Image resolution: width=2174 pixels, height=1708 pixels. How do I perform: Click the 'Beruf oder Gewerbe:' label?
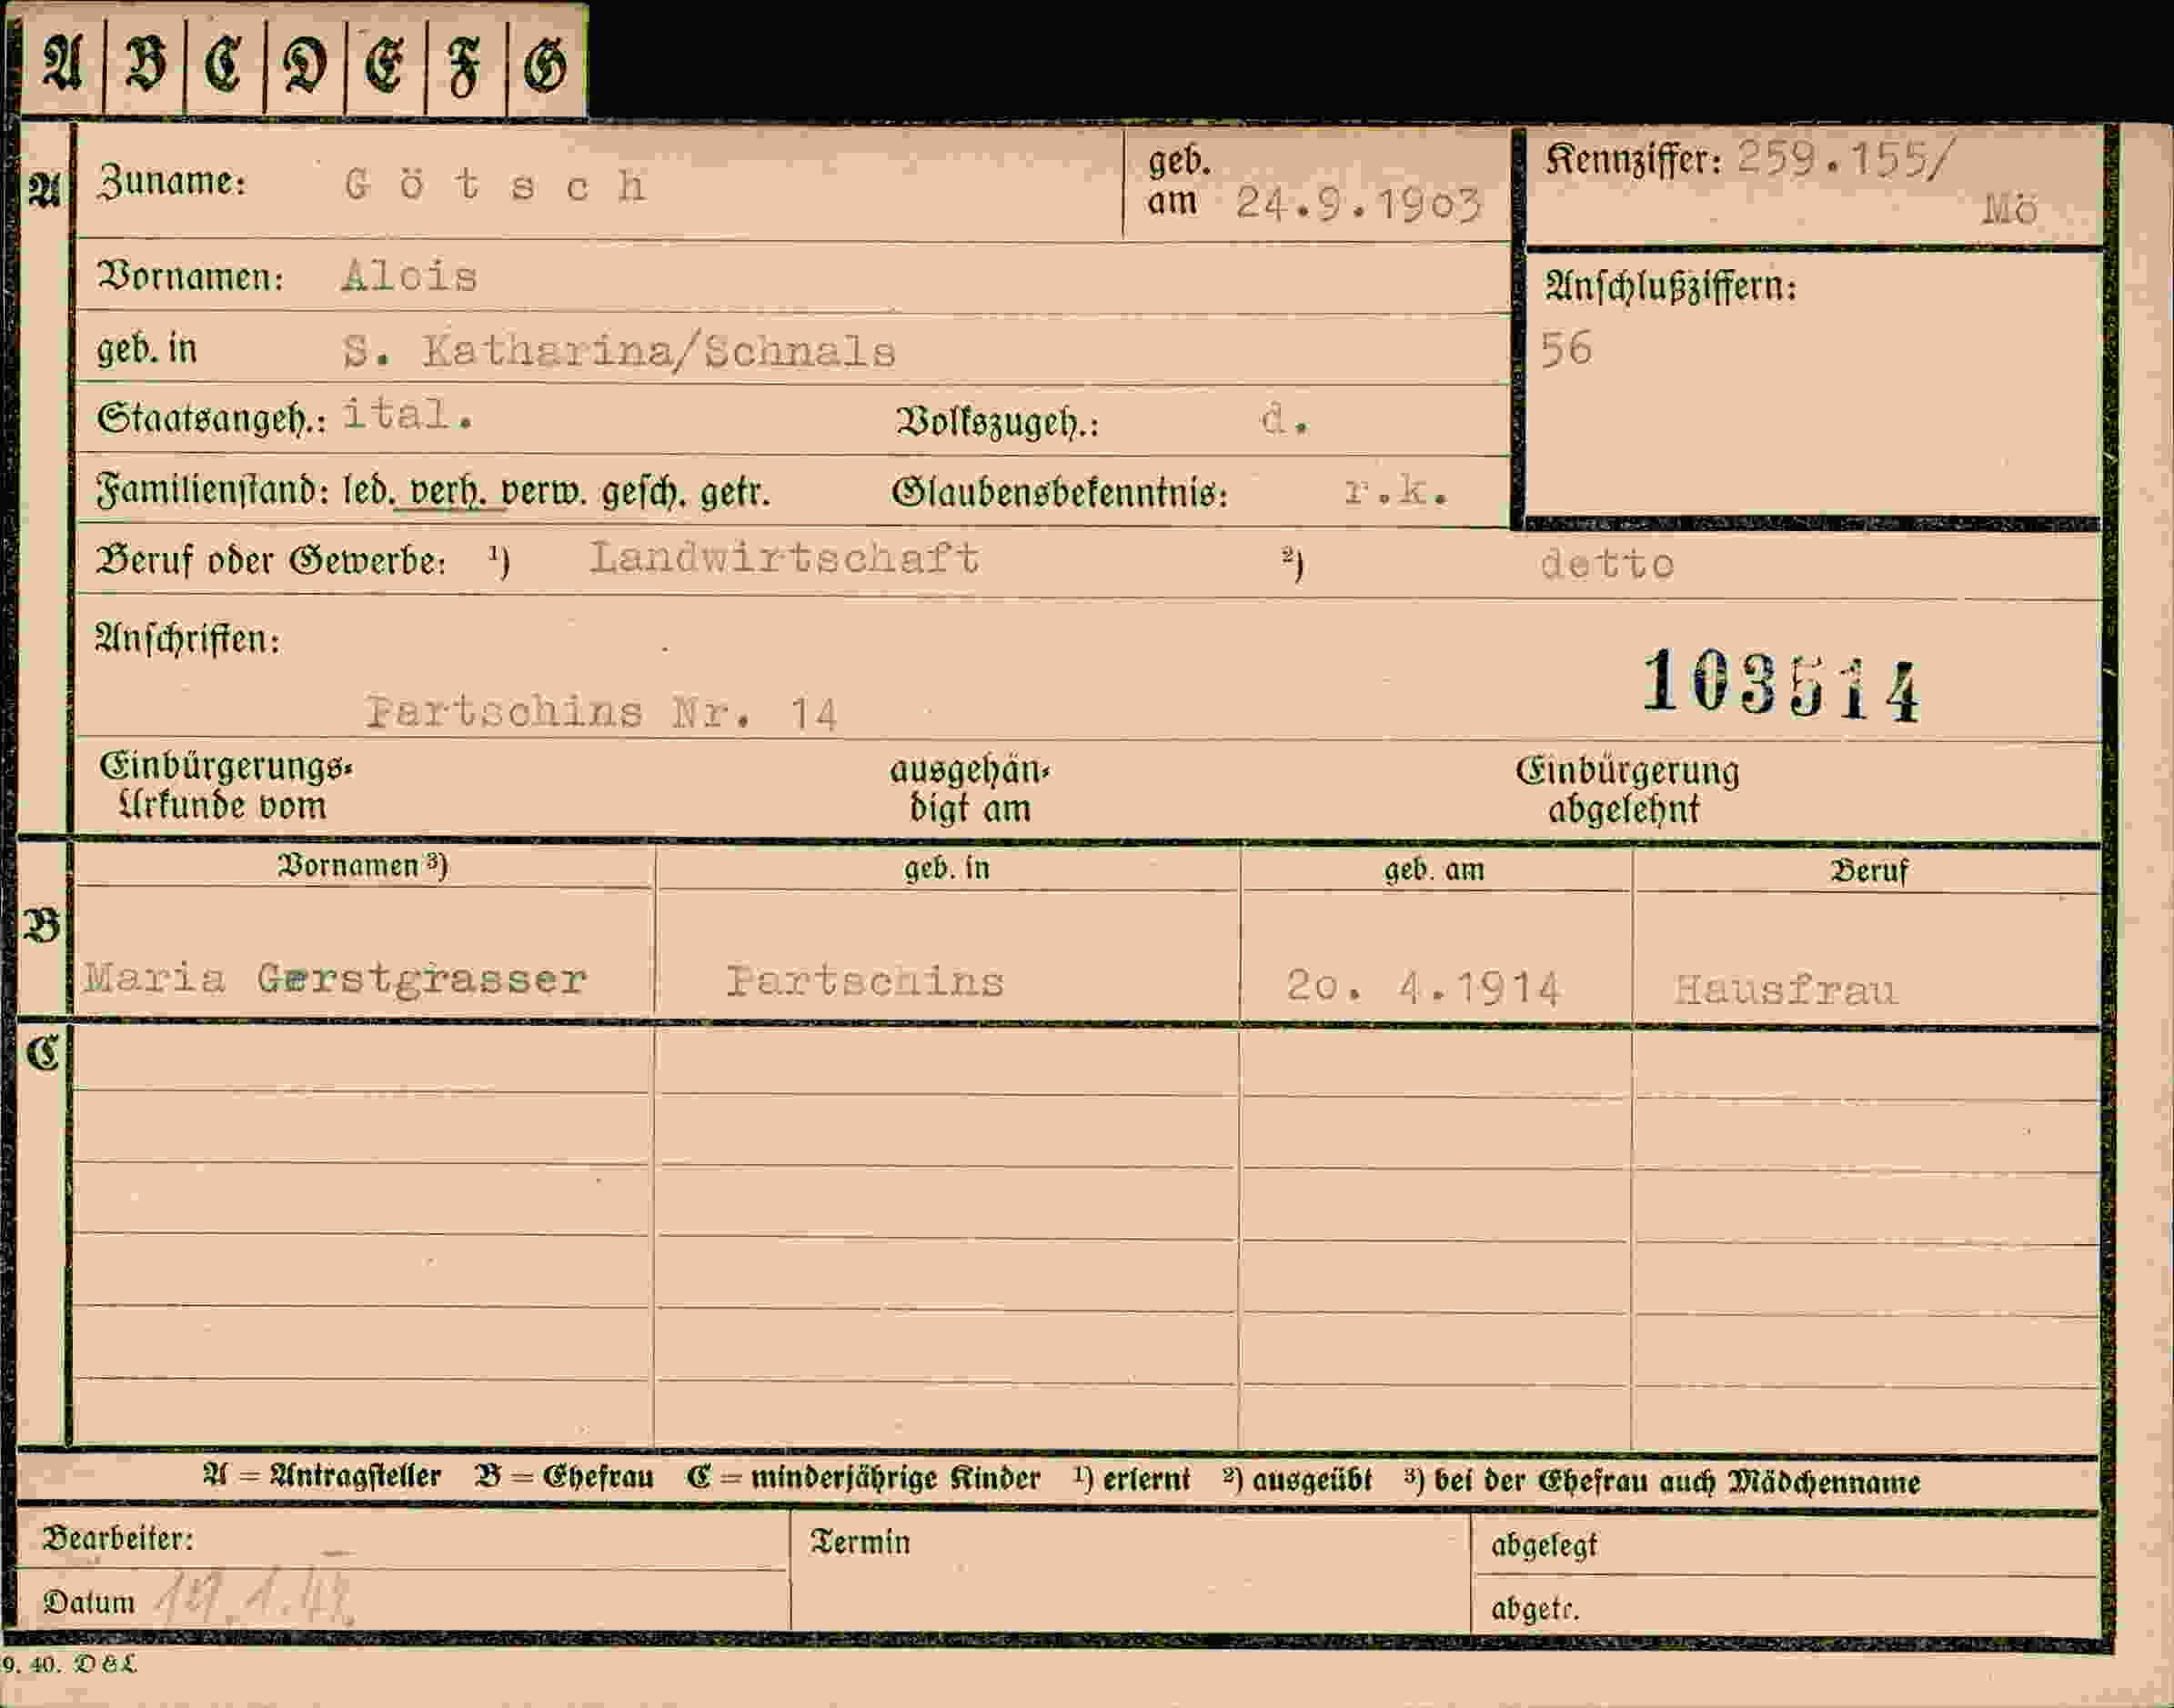(271, 561)
